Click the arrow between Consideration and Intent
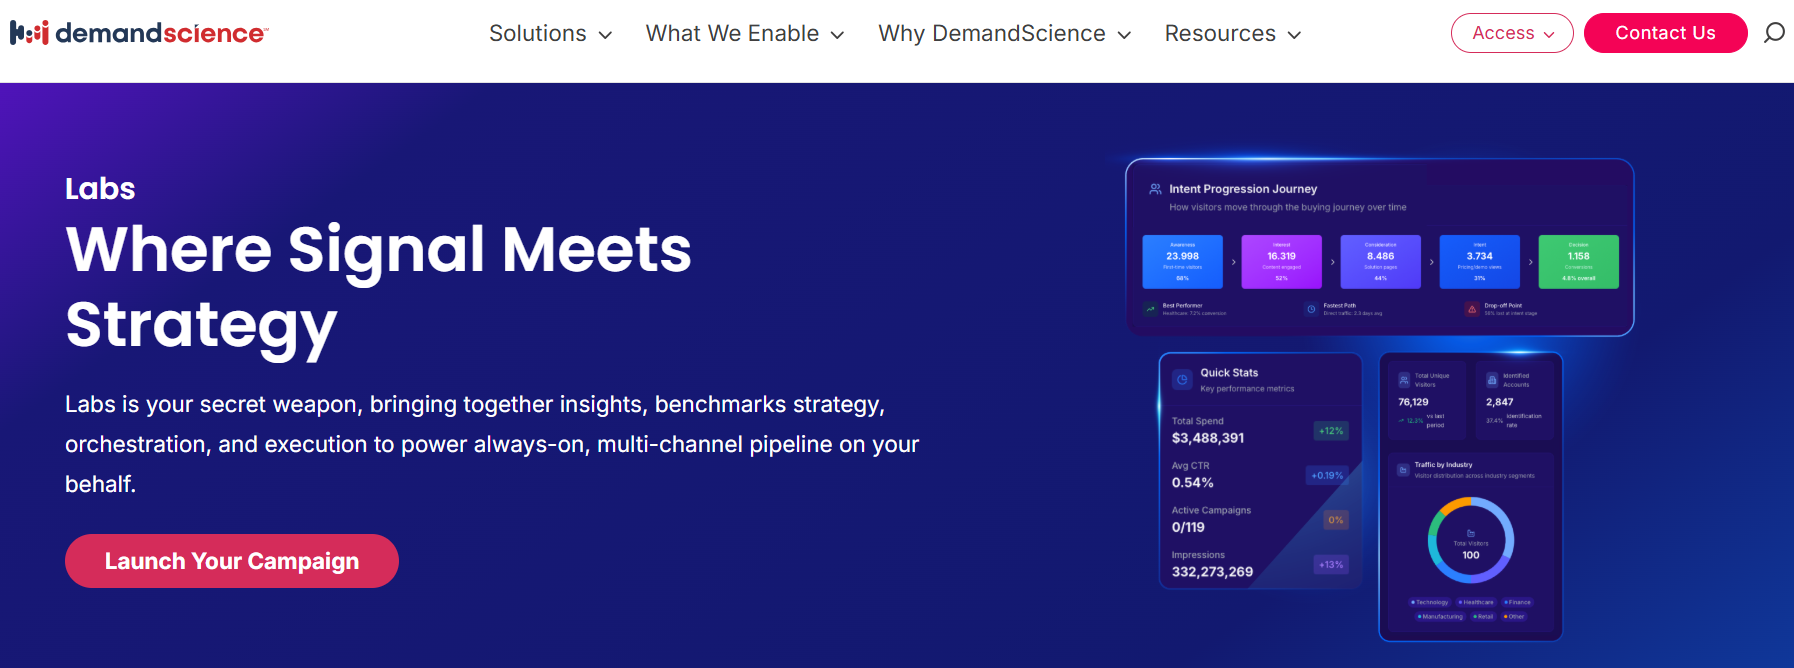 [1431, 262]
